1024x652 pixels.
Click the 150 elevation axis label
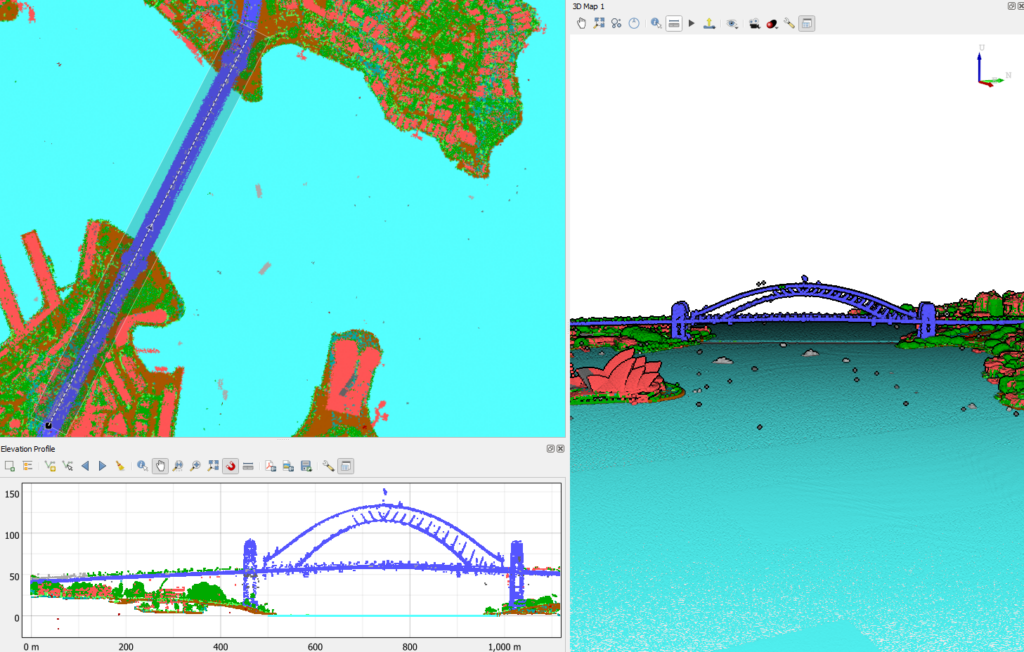[x=12, y=494]
